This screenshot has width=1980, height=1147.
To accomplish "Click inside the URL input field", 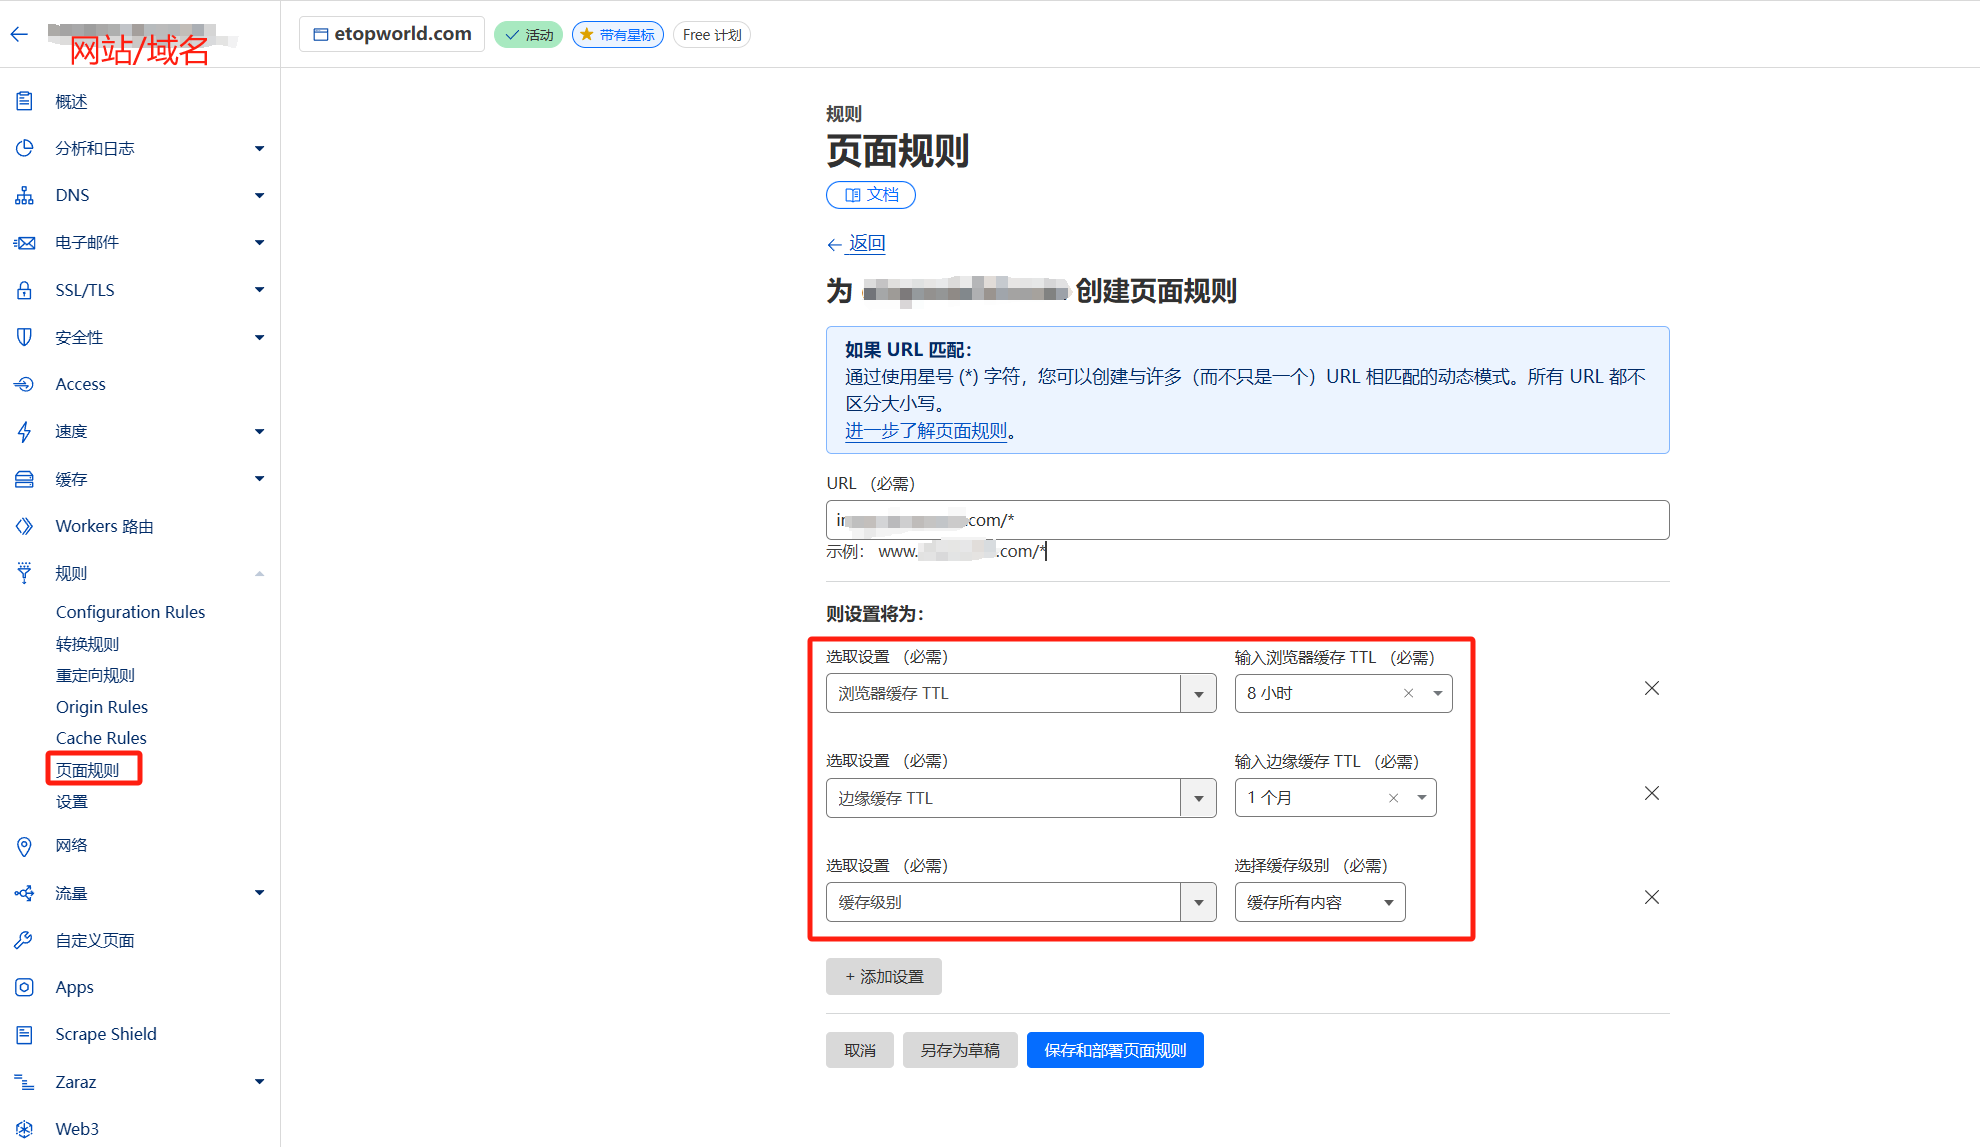I will [x=1246, y=519].
